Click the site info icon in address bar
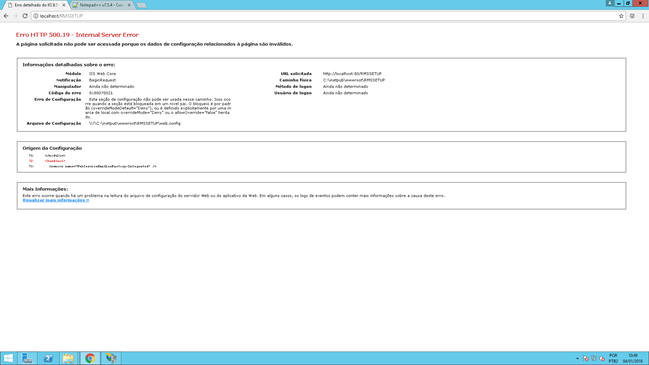 [36, 16]
